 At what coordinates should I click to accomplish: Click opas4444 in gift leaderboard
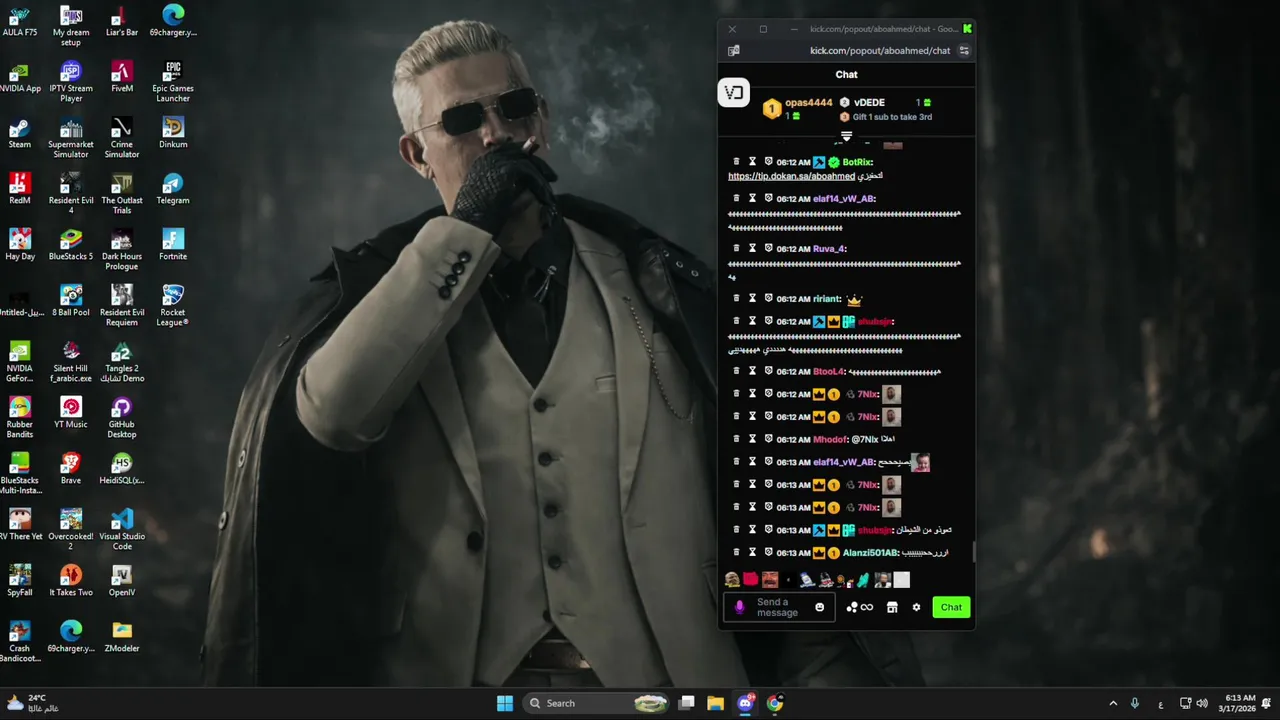[x=808, y=102]
